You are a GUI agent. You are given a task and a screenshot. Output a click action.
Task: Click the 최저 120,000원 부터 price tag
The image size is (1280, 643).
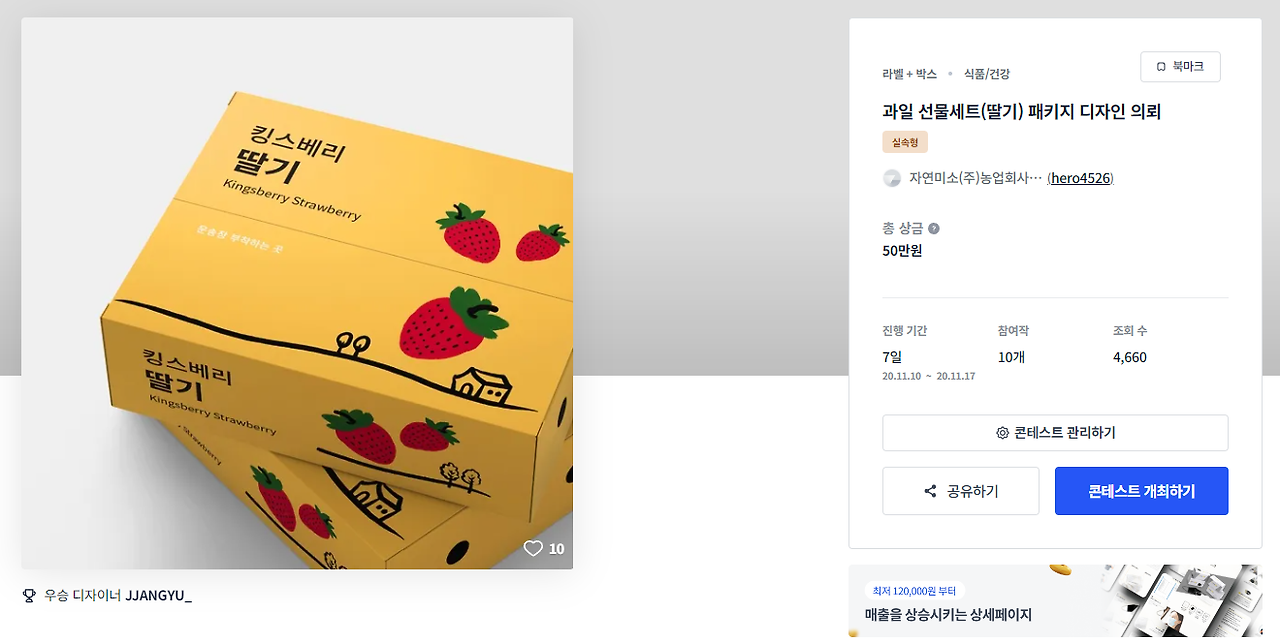915,590
